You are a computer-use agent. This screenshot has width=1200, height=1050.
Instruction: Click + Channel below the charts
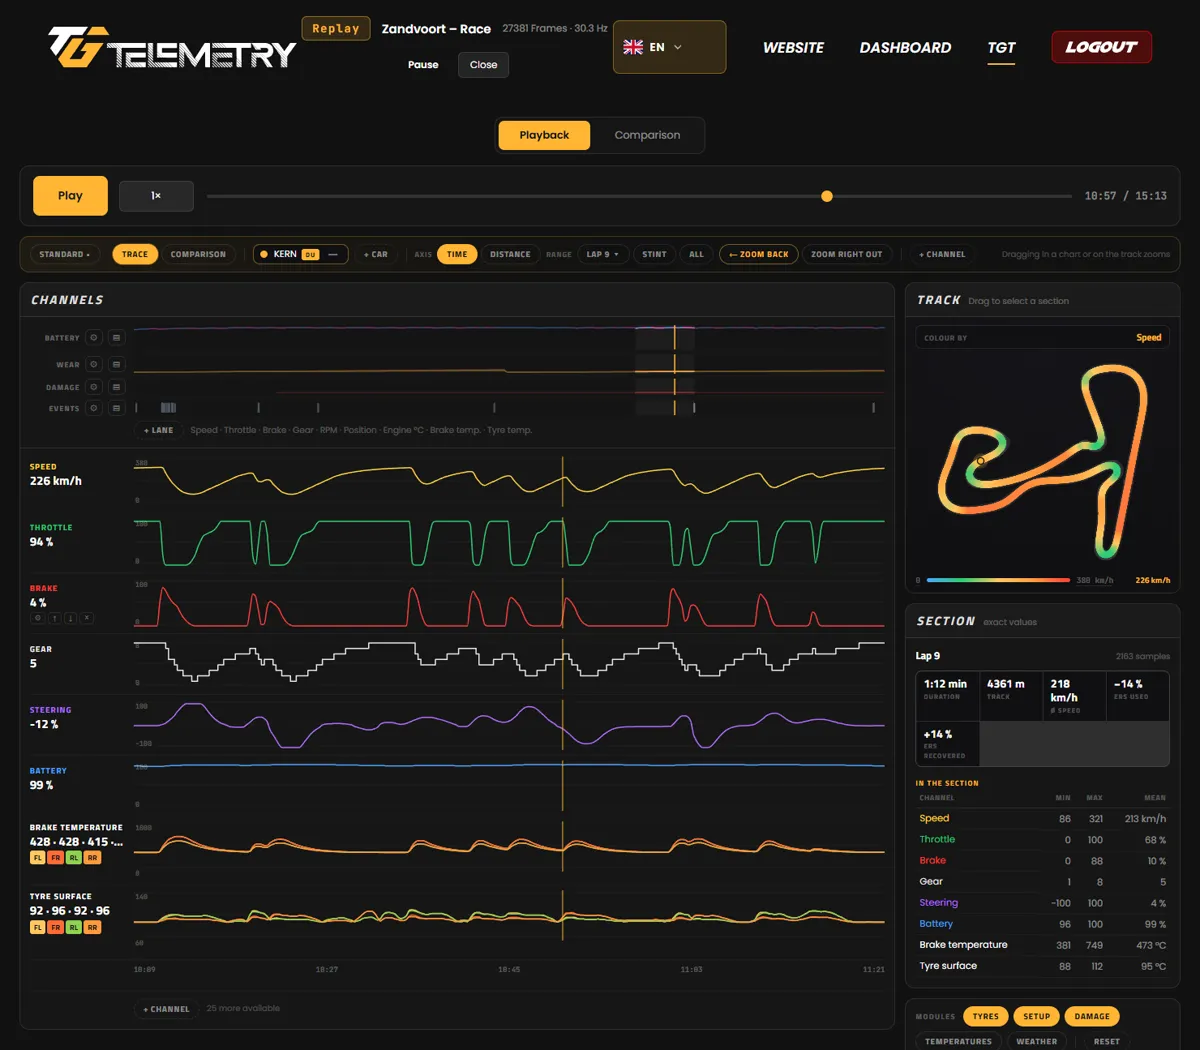click(166, 1009)
